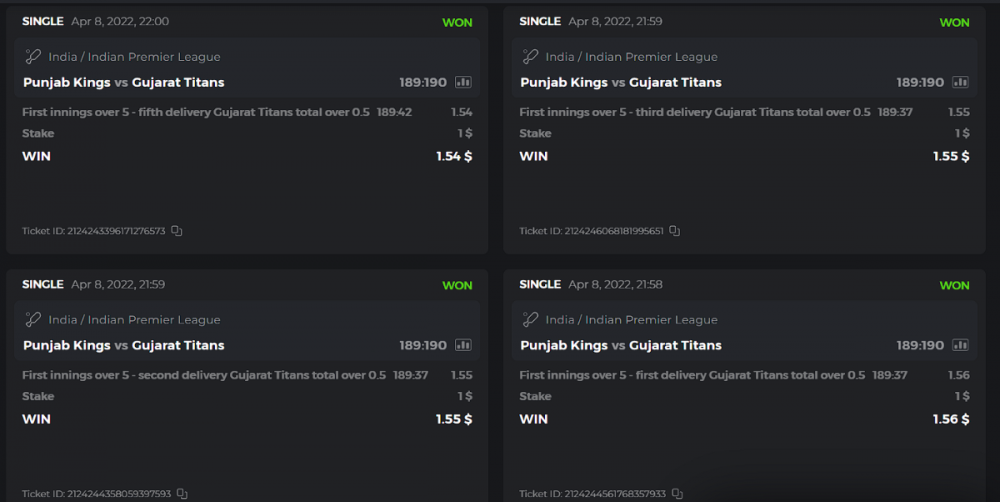Click the 1.54 $ win amount

point(454,156)
